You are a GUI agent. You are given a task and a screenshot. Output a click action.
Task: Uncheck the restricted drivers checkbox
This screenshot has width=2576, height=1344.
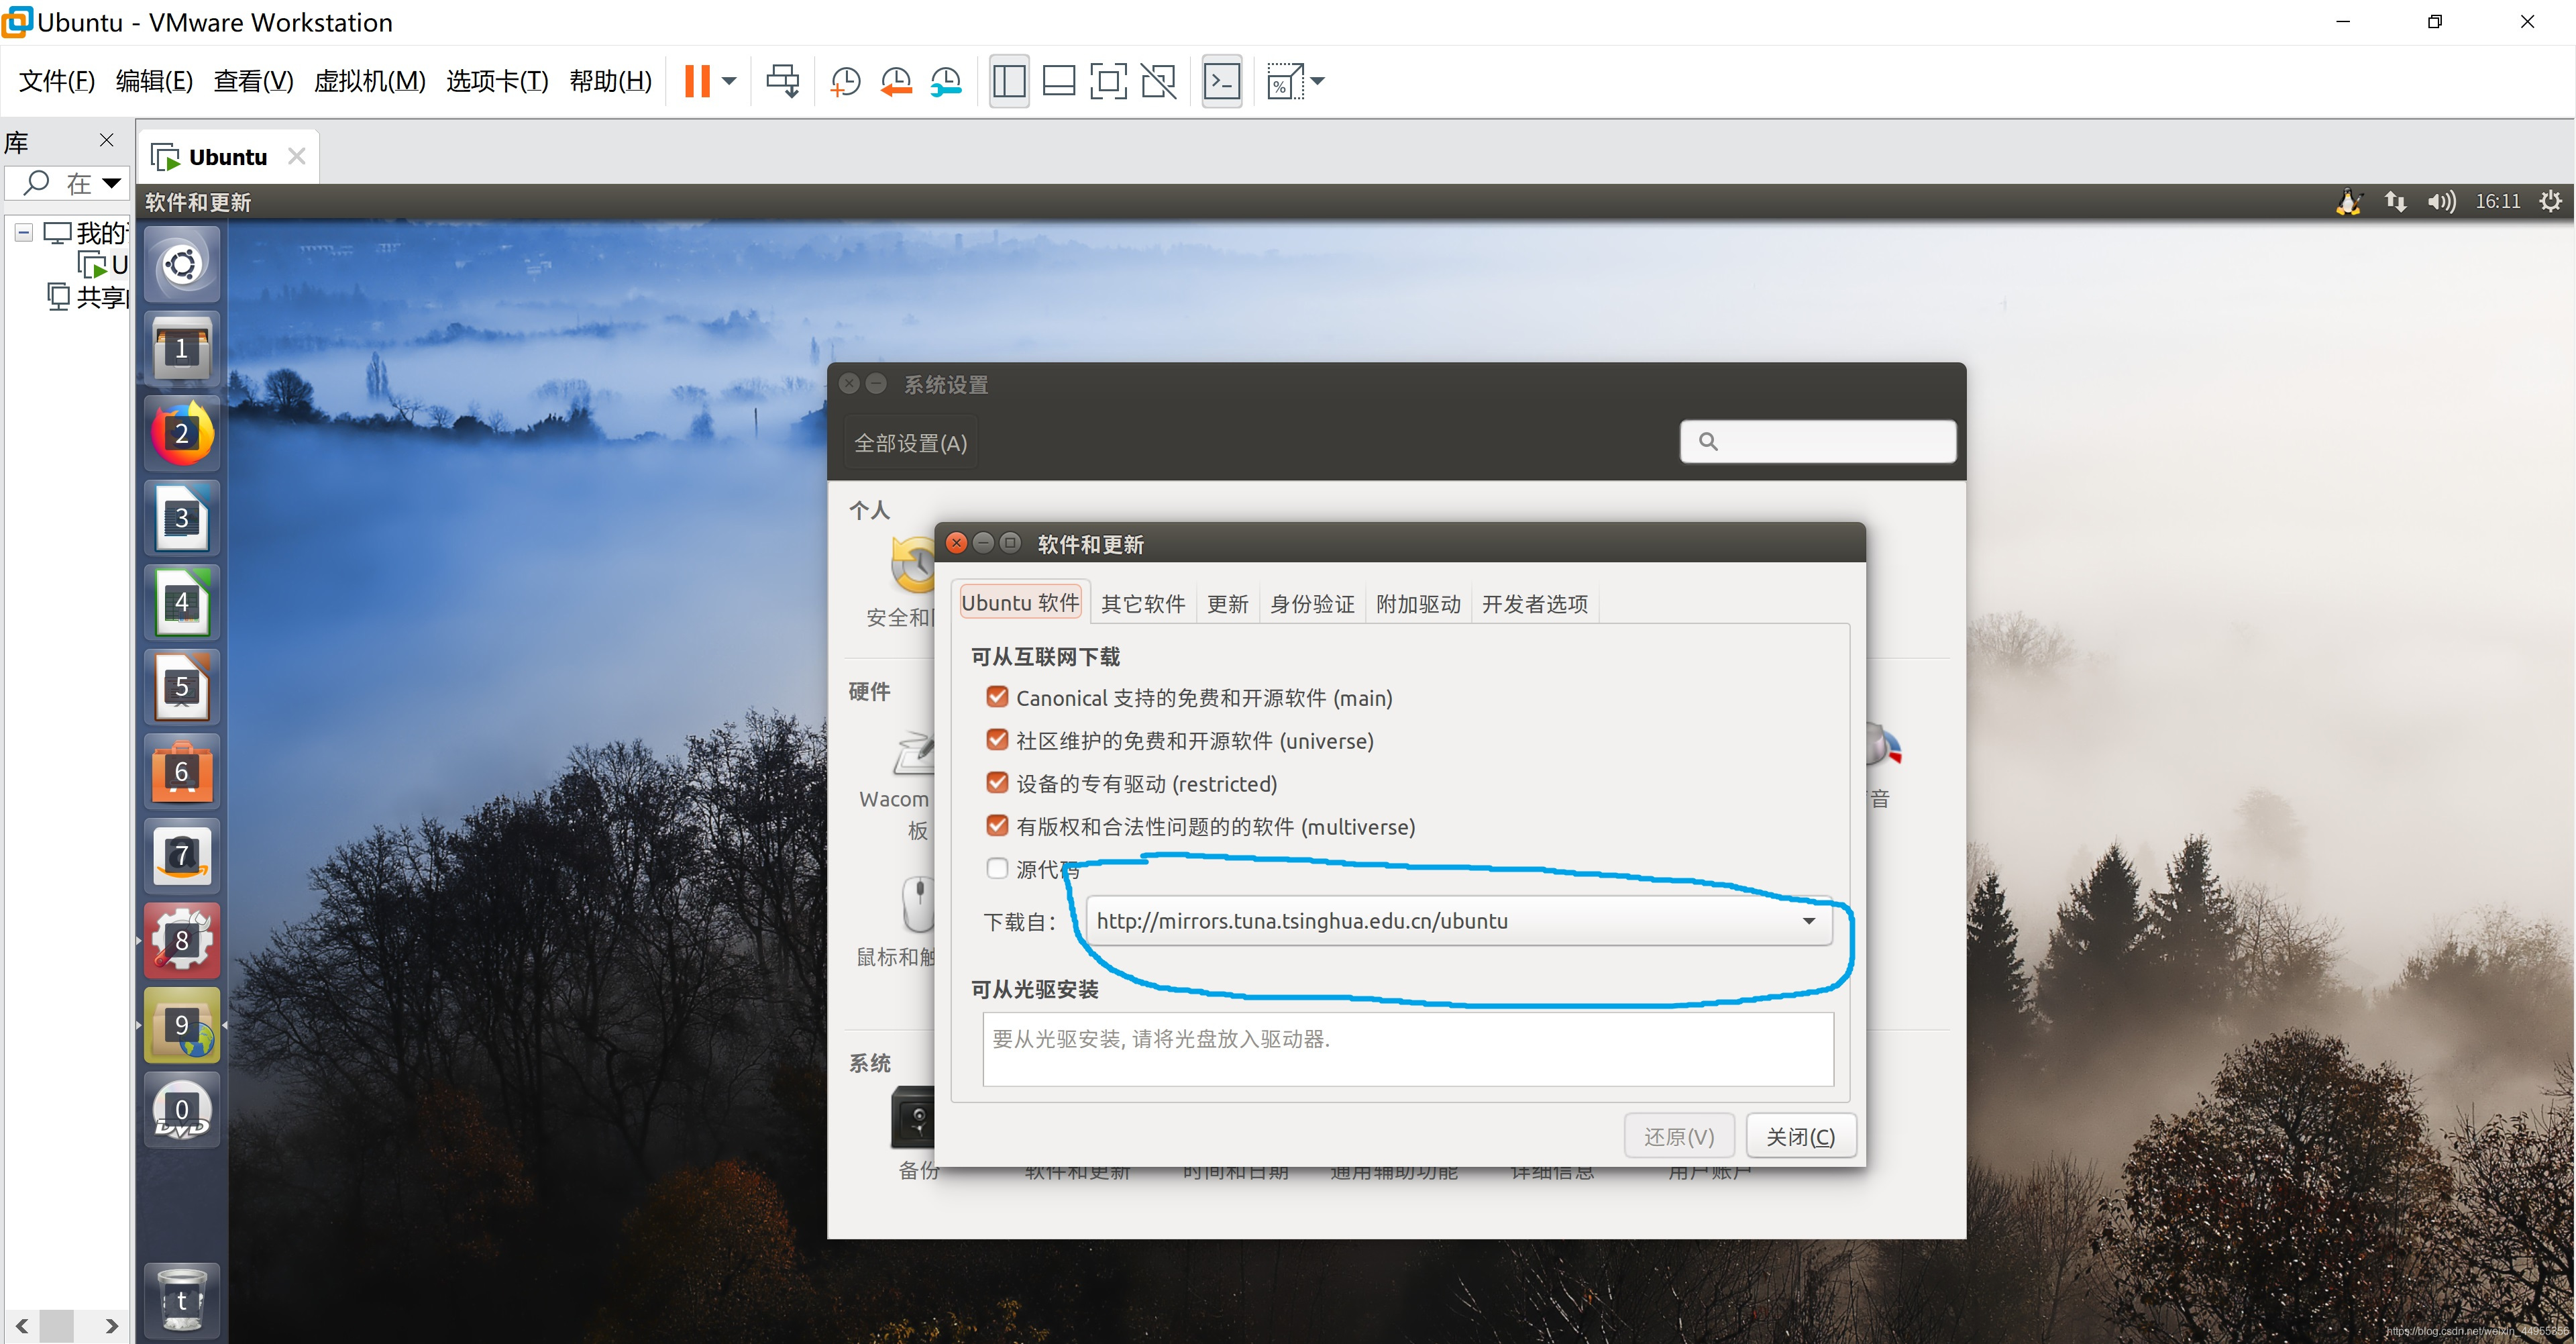(x=997, y=783)
